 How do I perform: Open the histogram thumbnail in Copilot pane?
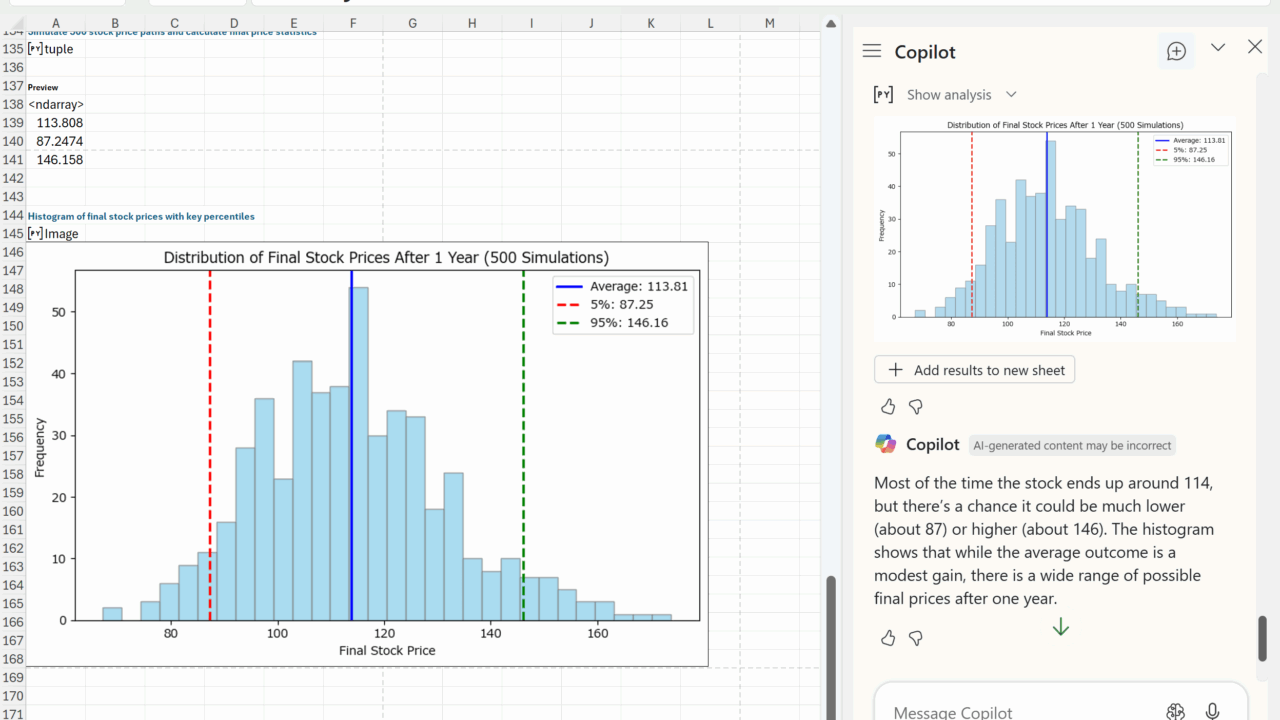(1054, 228)
